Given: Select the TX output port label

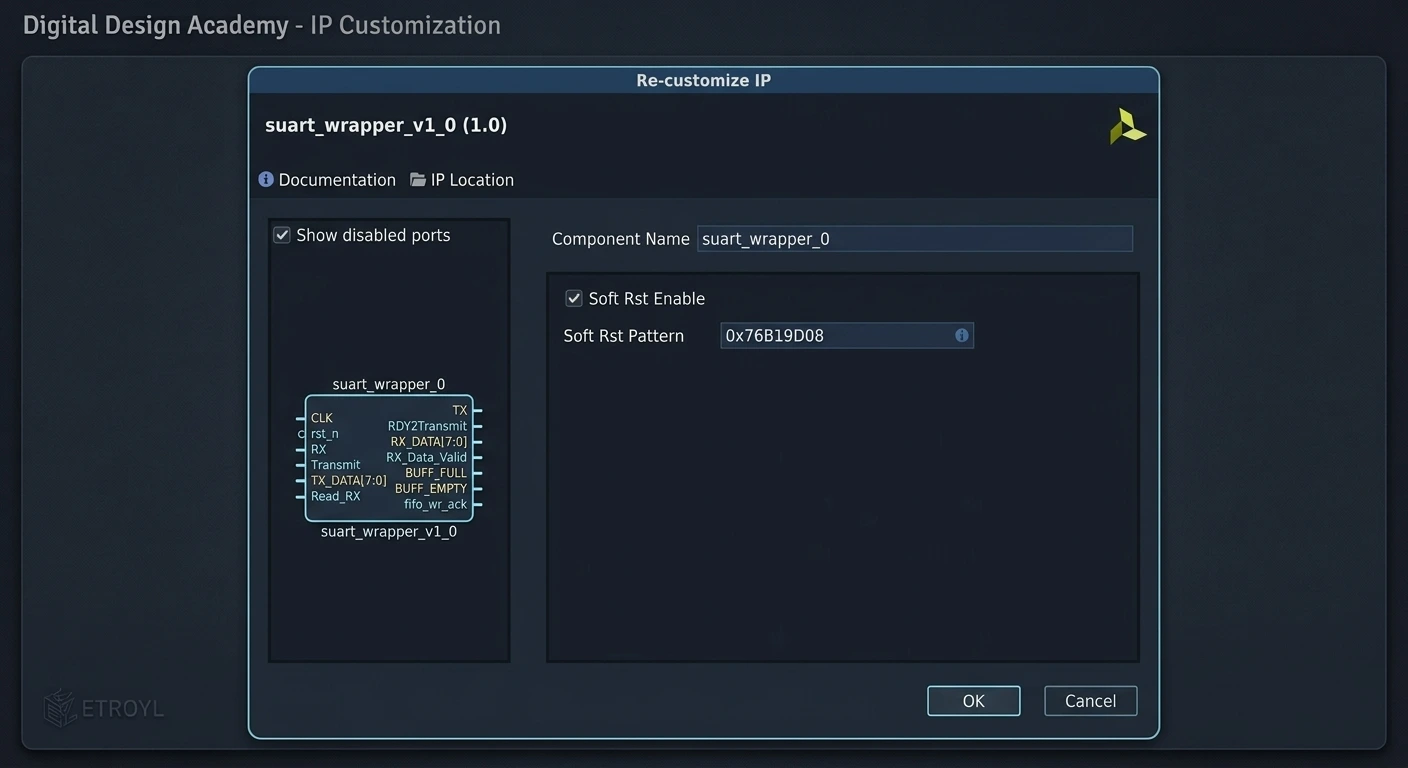Looking at the screenshot, I should pyautogui.click(x=460, y=410).
